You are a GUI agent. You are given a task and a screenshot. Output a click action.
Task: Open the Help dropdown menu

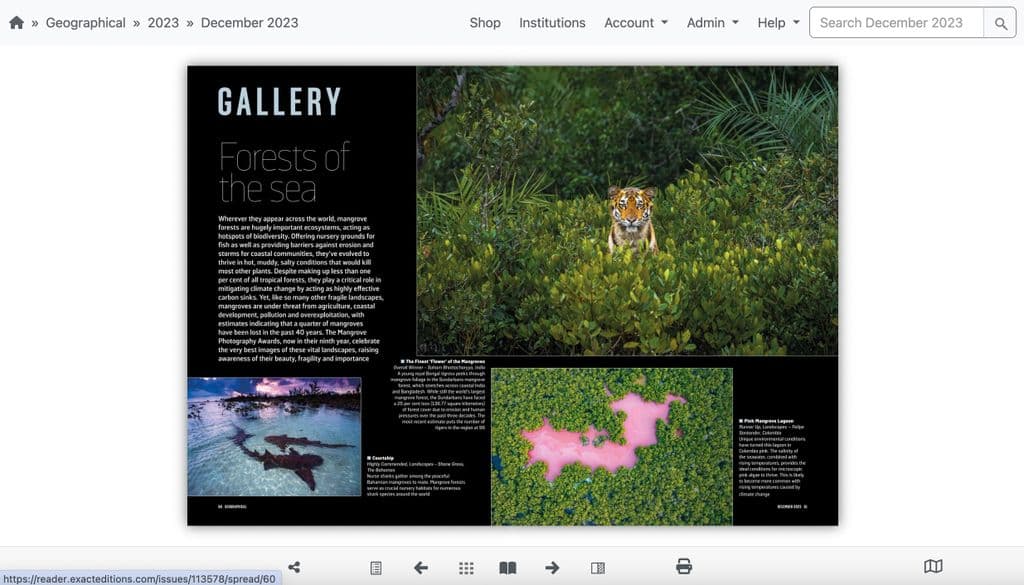(778, 23)
